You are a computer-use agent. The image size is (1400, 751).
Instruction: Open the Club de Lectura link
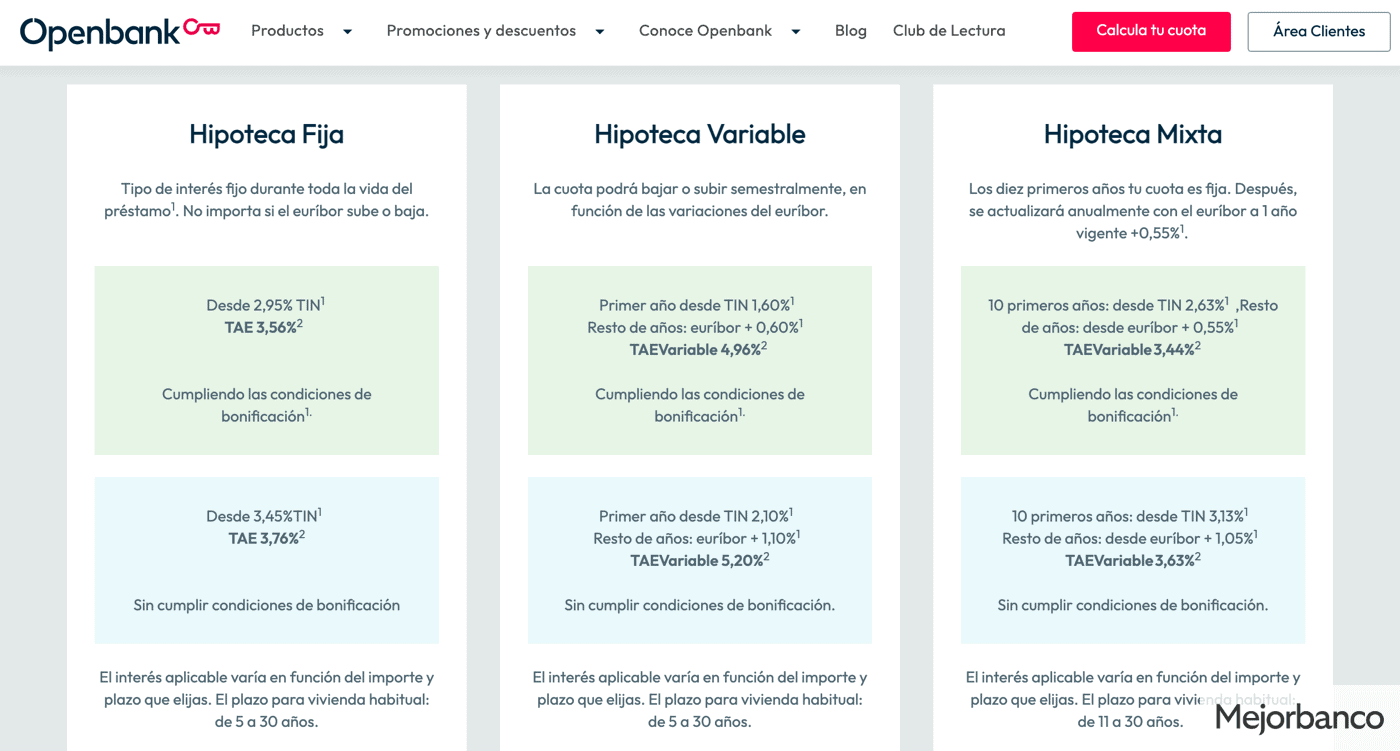pyautogui.click(x=949, y=31)
